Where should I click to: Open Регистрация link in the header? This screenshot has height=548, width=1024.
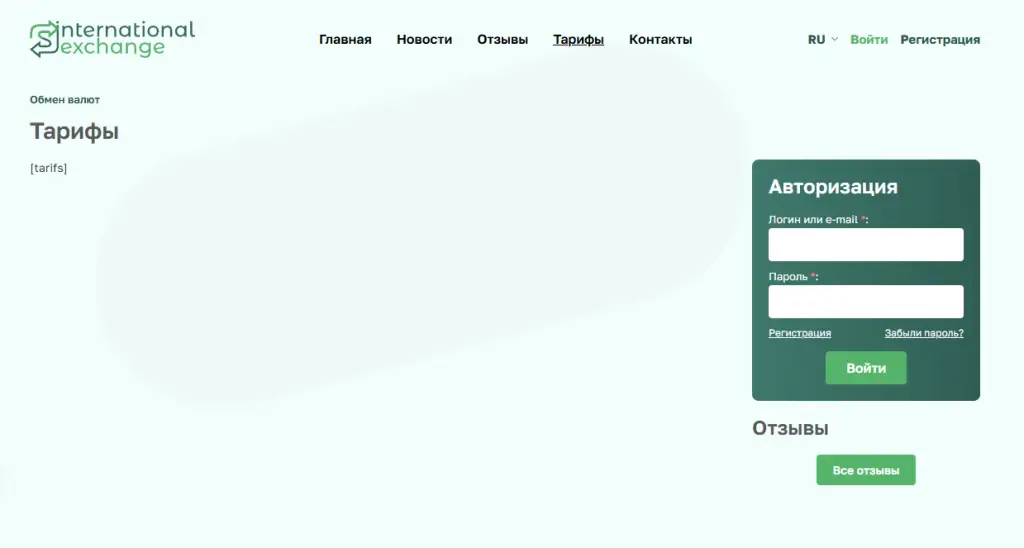[x=940, y=40]
